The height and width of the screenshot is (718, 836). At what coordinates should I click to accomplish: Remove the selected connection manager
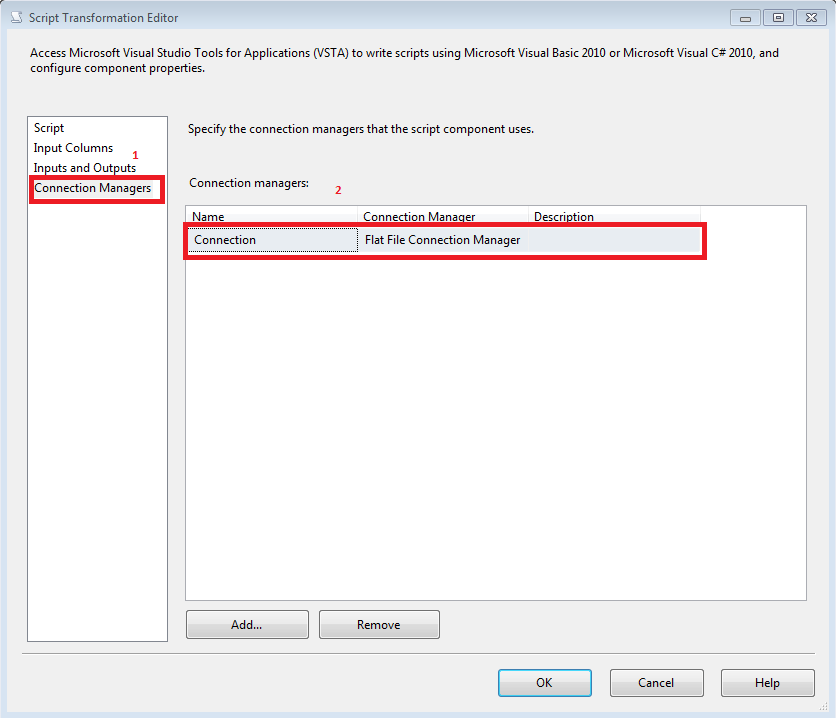click(378, 624)
